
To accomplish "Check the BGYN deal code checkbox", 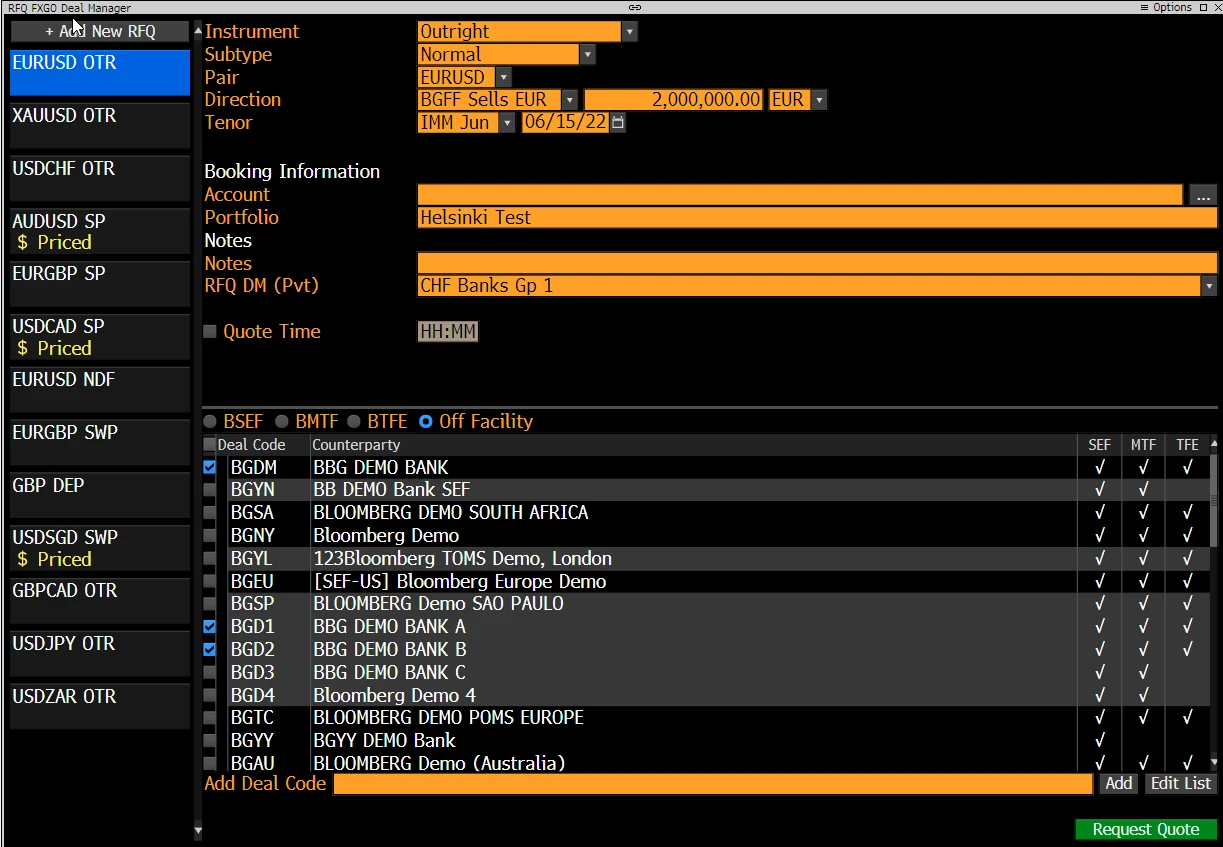I will point(209,490).
